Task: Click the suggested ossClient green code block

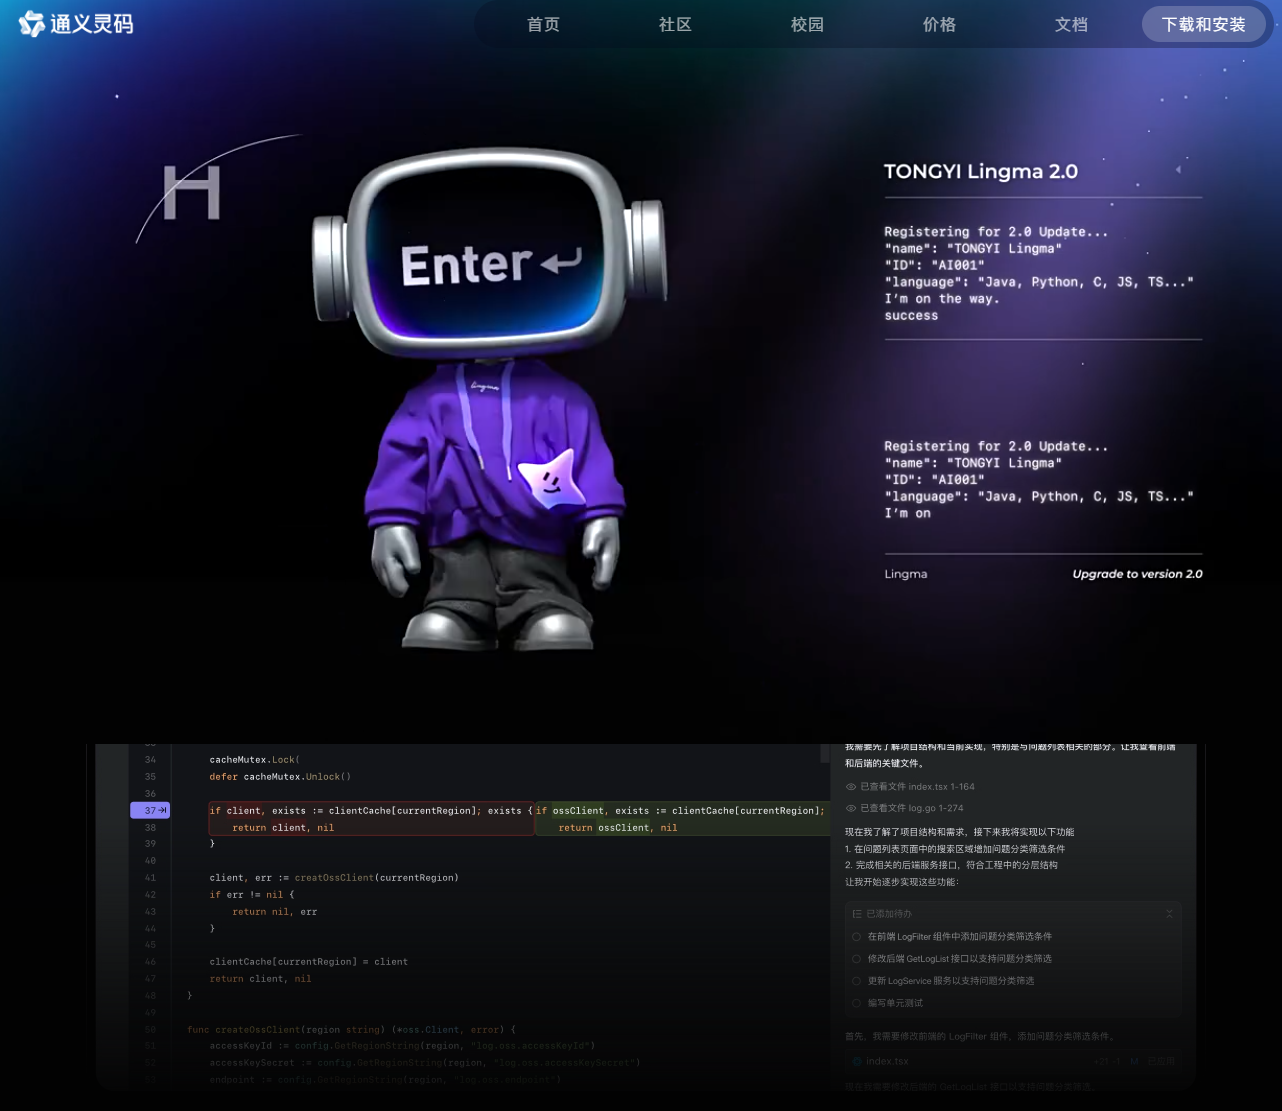Action: point(682,819)
